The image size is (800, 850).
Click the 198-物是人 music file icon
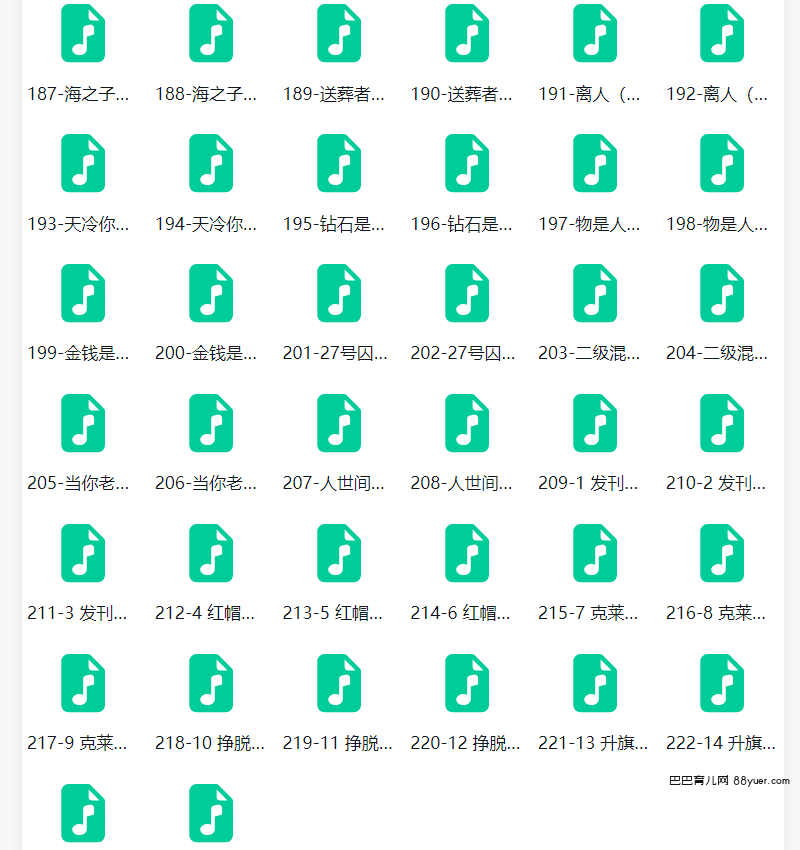pyautogui.click(x=722, y=163)
